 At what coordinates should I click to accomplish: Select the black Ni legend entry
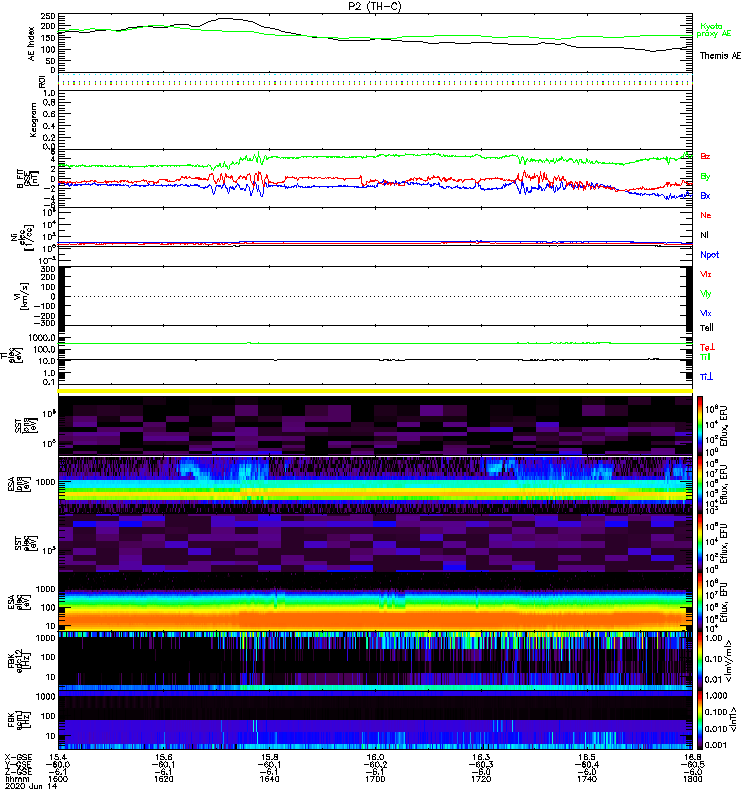(704, 235)
